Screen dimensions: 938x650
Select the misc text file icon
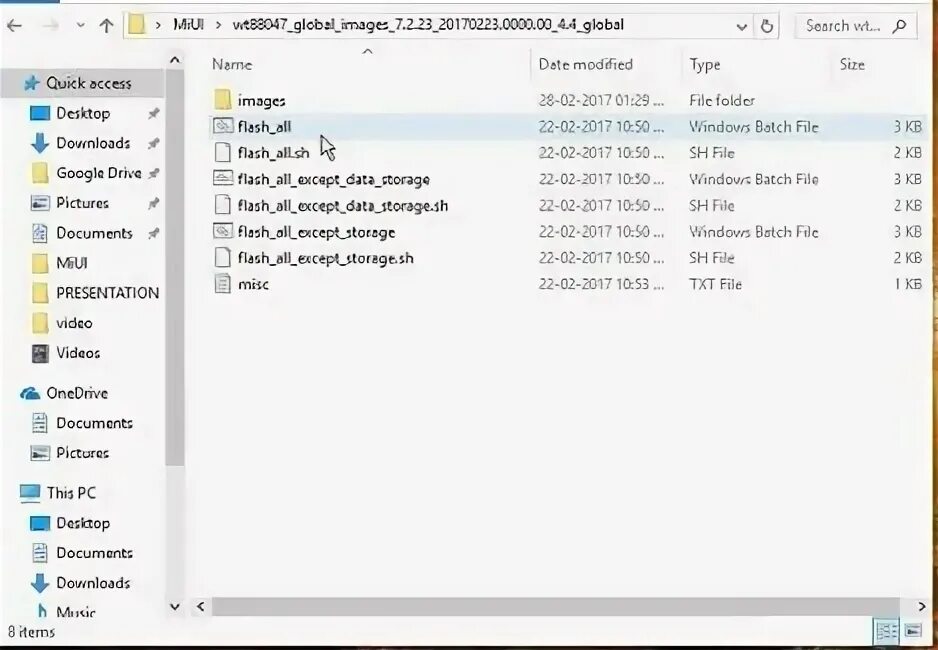point(223,283)
